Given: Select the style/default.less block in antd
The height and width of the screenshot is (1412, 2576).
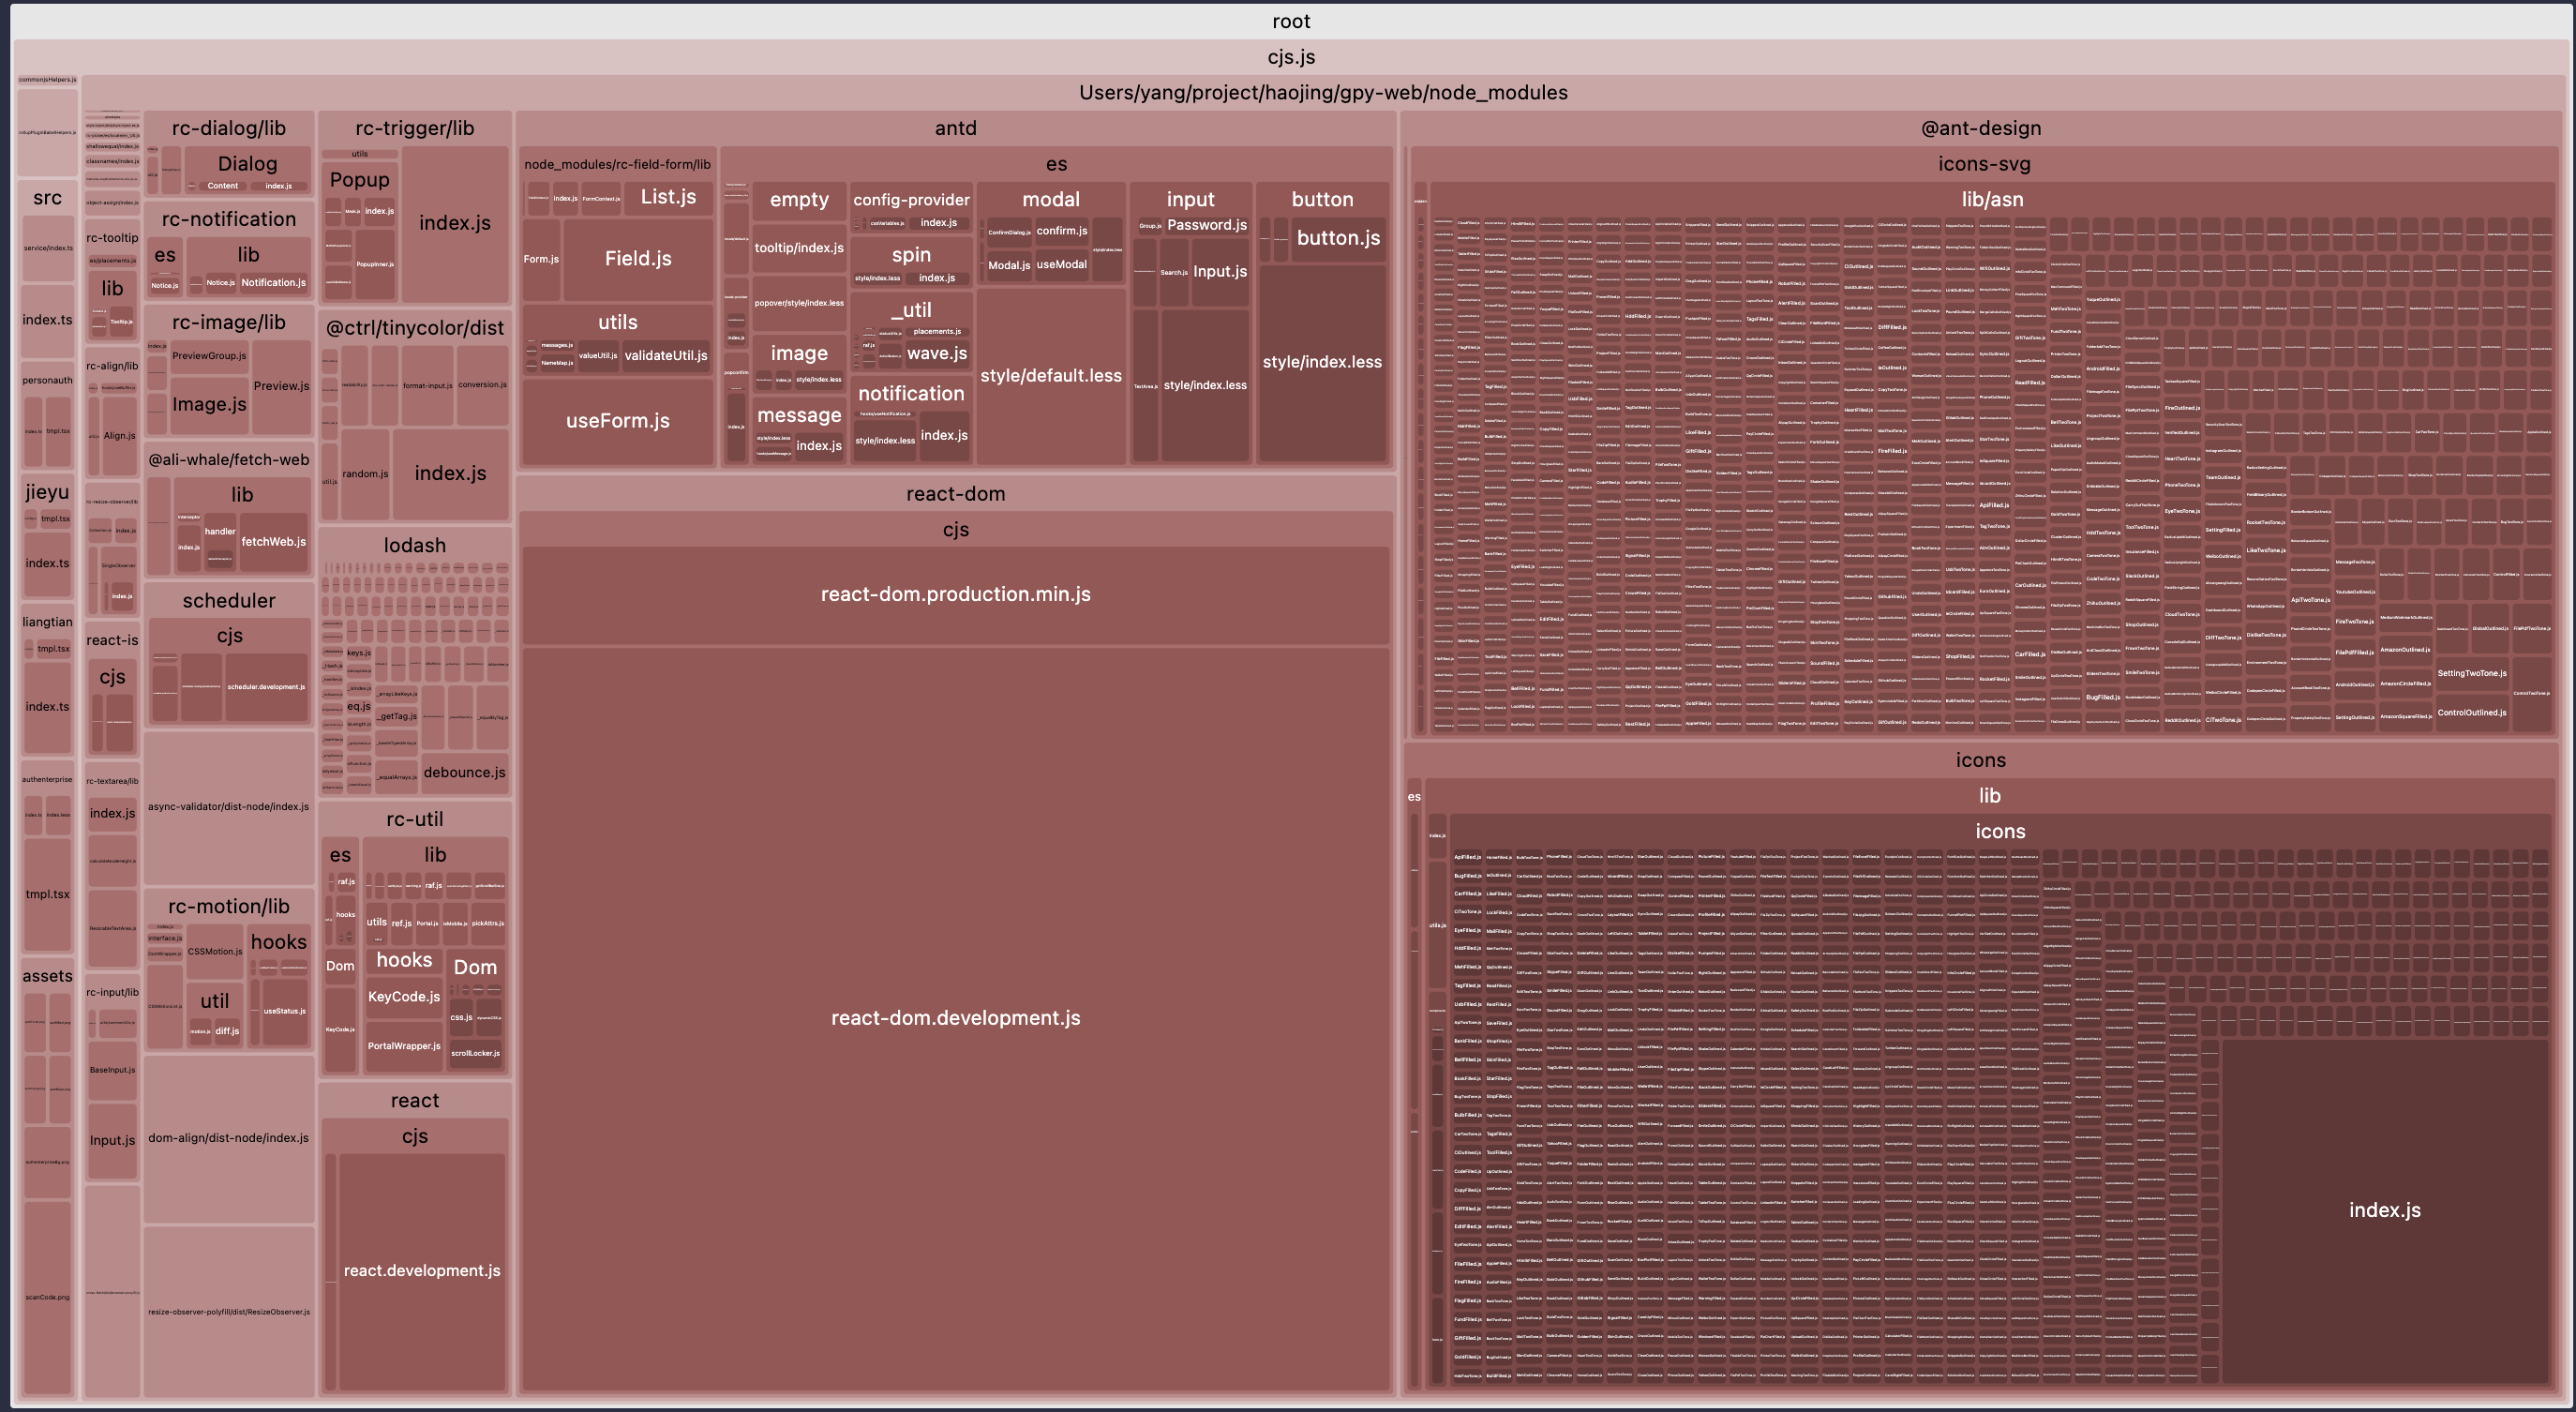Looking at the screenshot, I should tap(1051, 376).
